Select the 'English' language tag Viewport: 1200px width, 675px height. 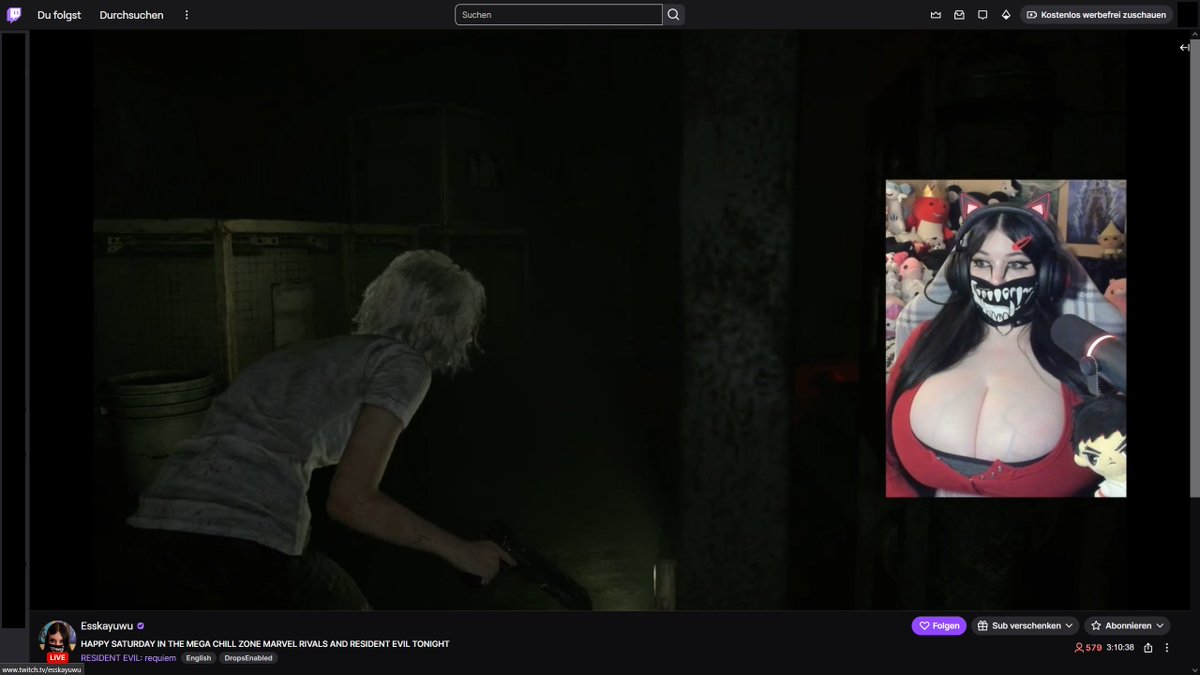[198, 658]
